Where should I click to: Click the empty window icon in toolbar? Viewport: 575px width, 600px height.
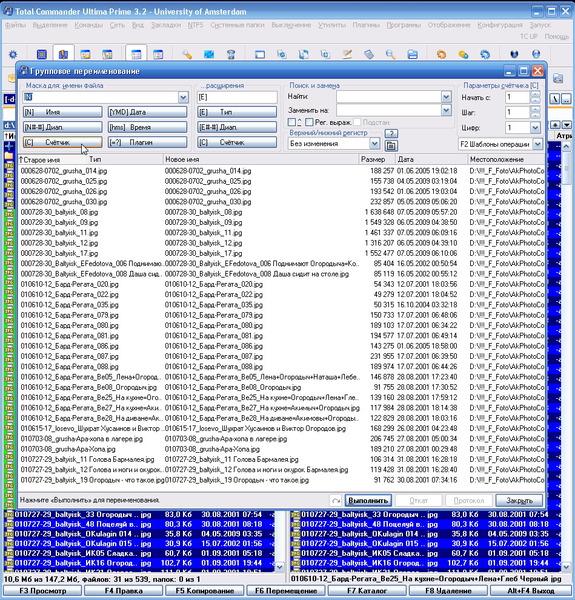(260, 54)
